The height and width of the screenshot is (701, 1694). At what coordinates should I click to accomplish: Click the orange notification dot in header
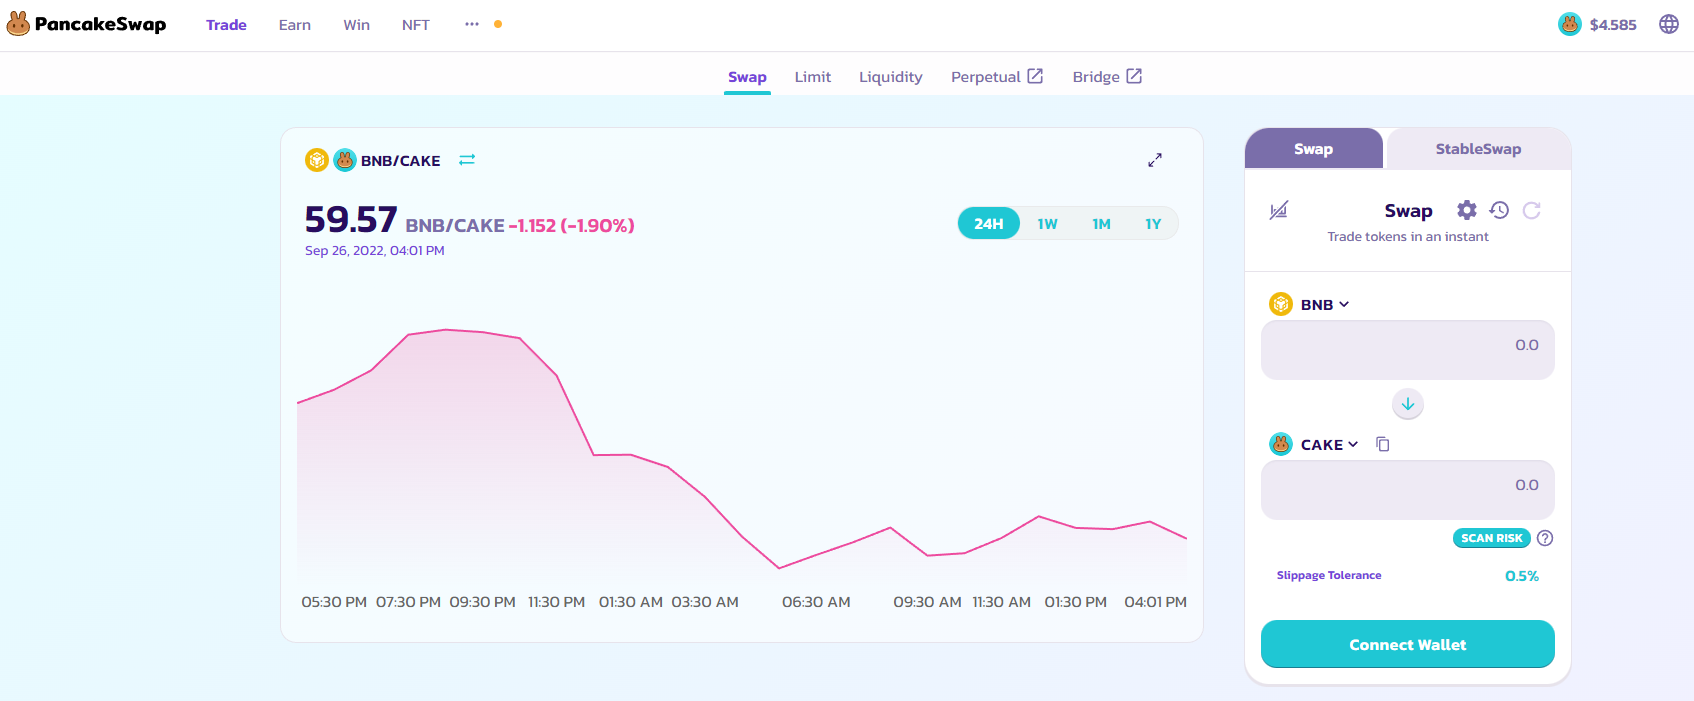point(498,24)
